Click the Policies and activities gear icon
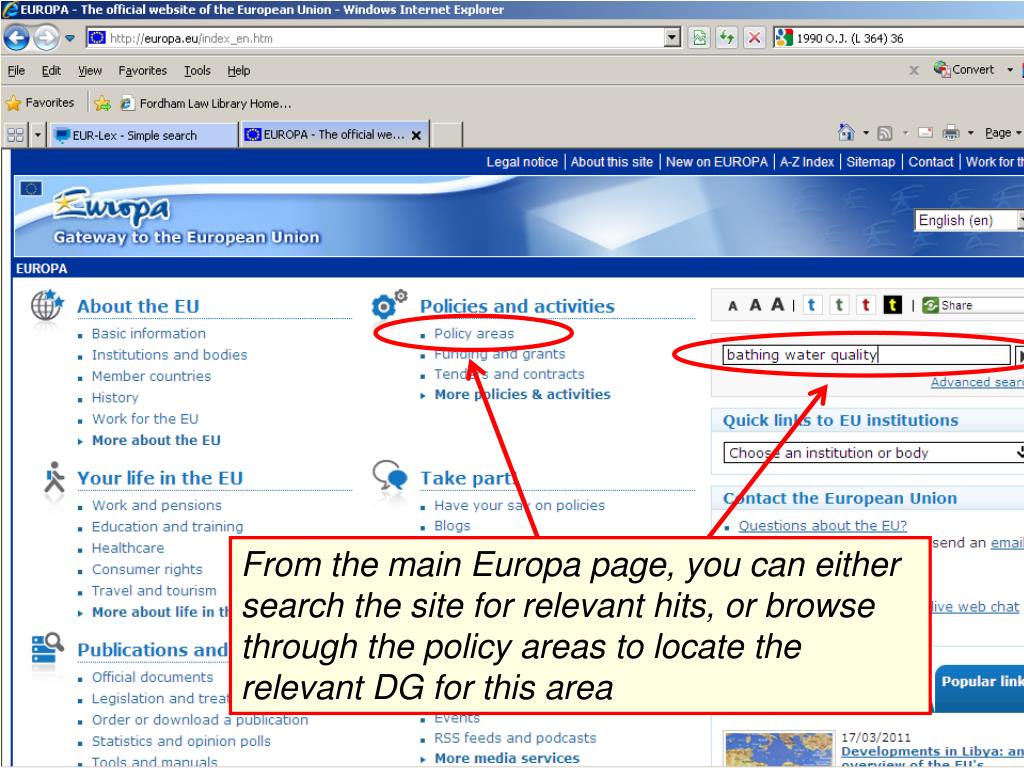Image resolution: width=1024 pixels, height=768 pixels. tap(389, 305)
